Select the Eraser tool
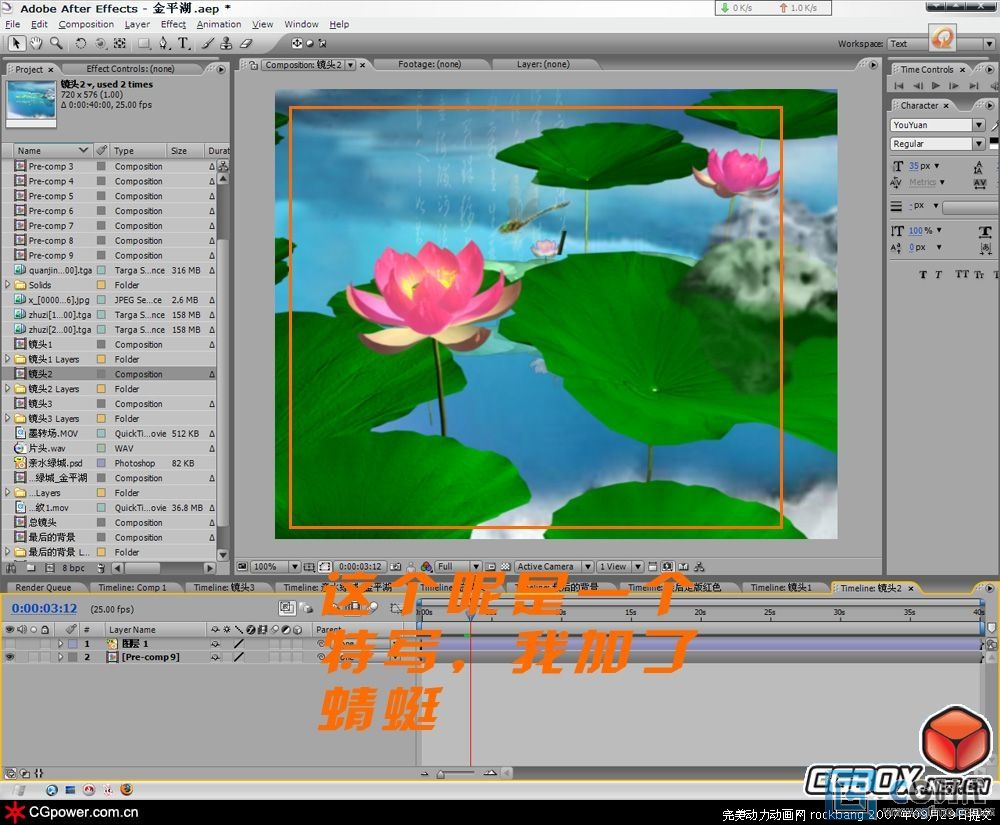1000x825 pixels. point(246,43)
